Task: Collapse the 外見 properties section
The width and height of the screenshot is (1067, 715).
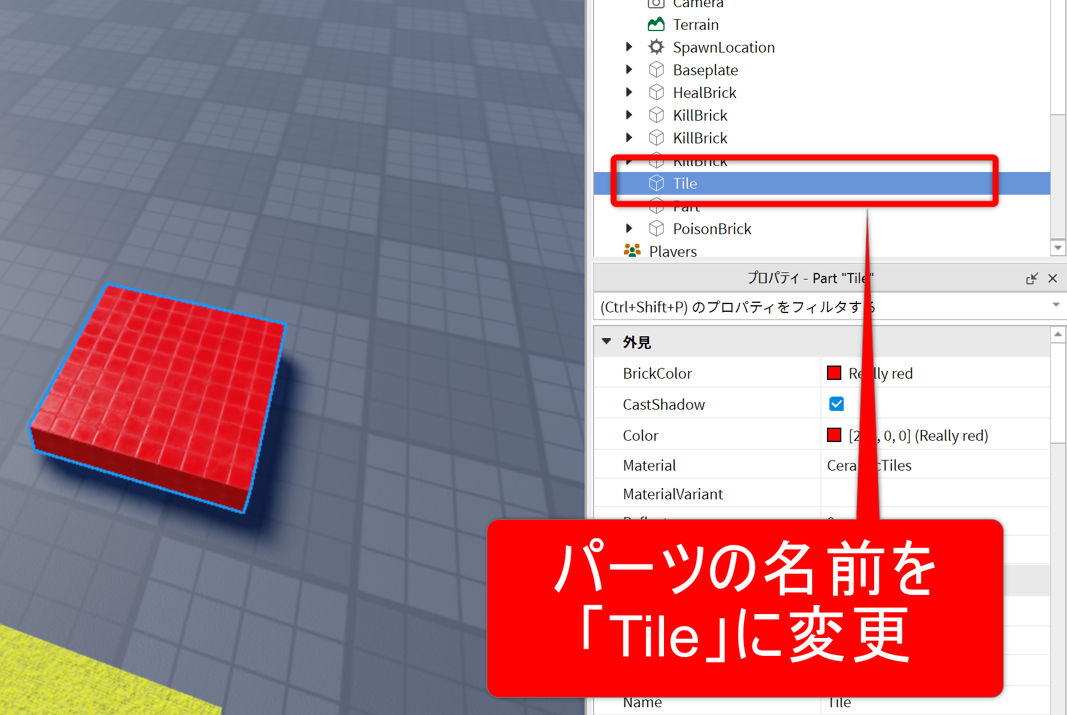Action: 607,342
